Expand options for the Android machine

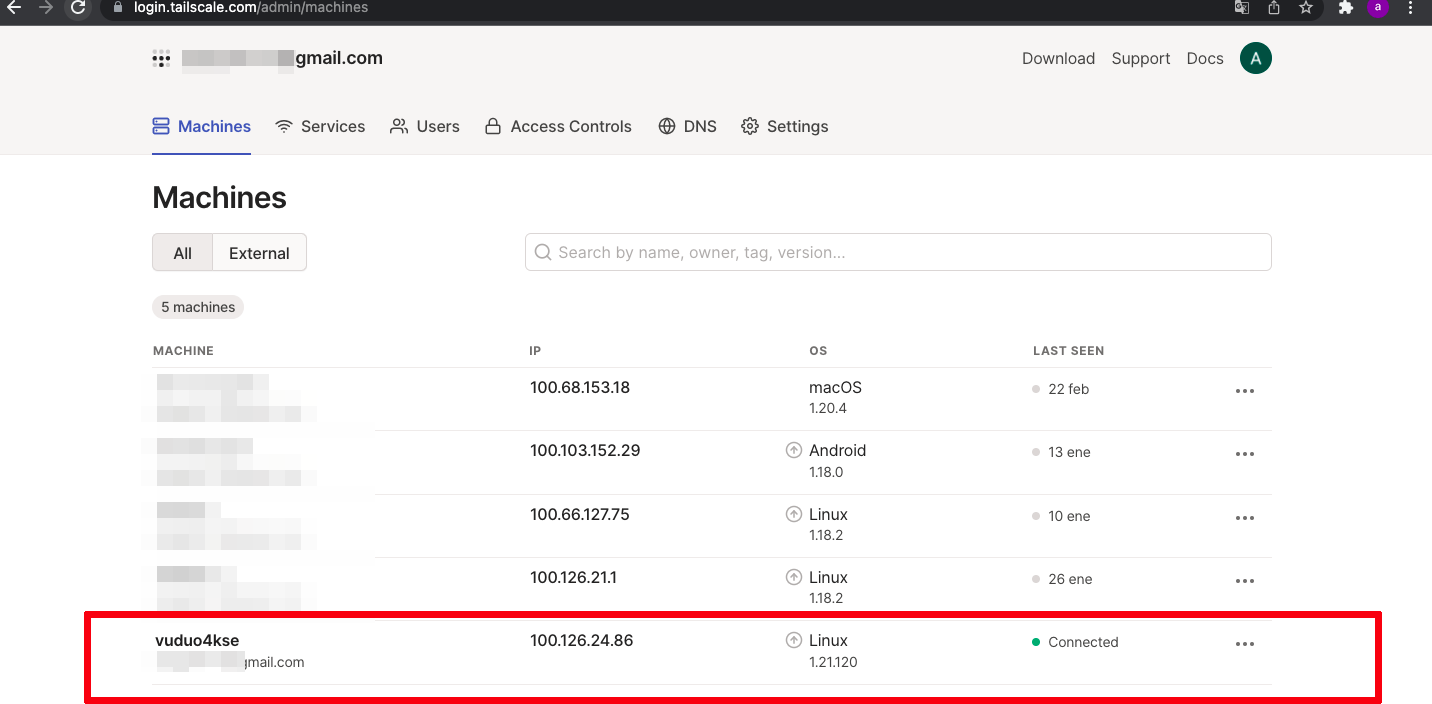tap(1244, 454)
